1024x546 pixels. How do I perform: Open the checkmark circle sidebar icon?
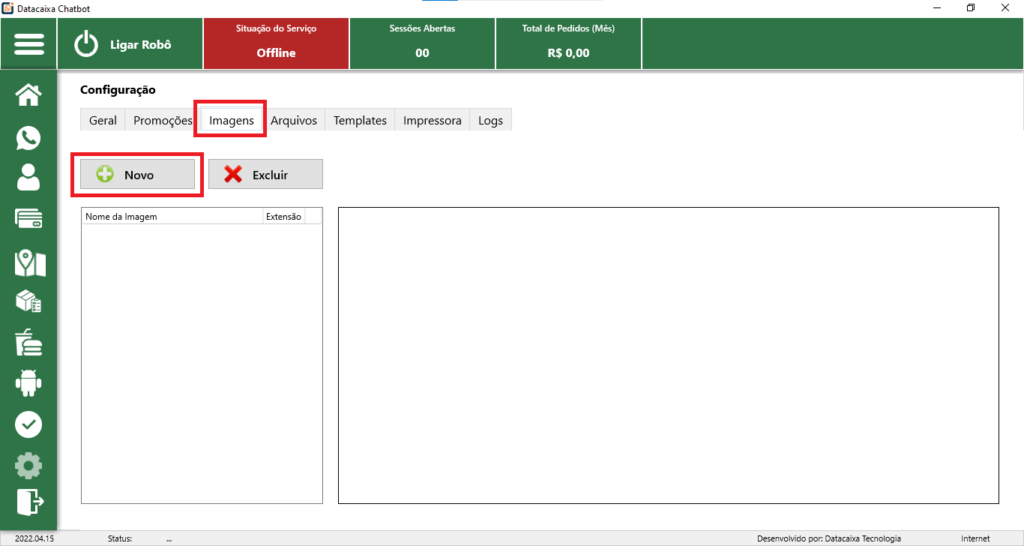point(29,424)
